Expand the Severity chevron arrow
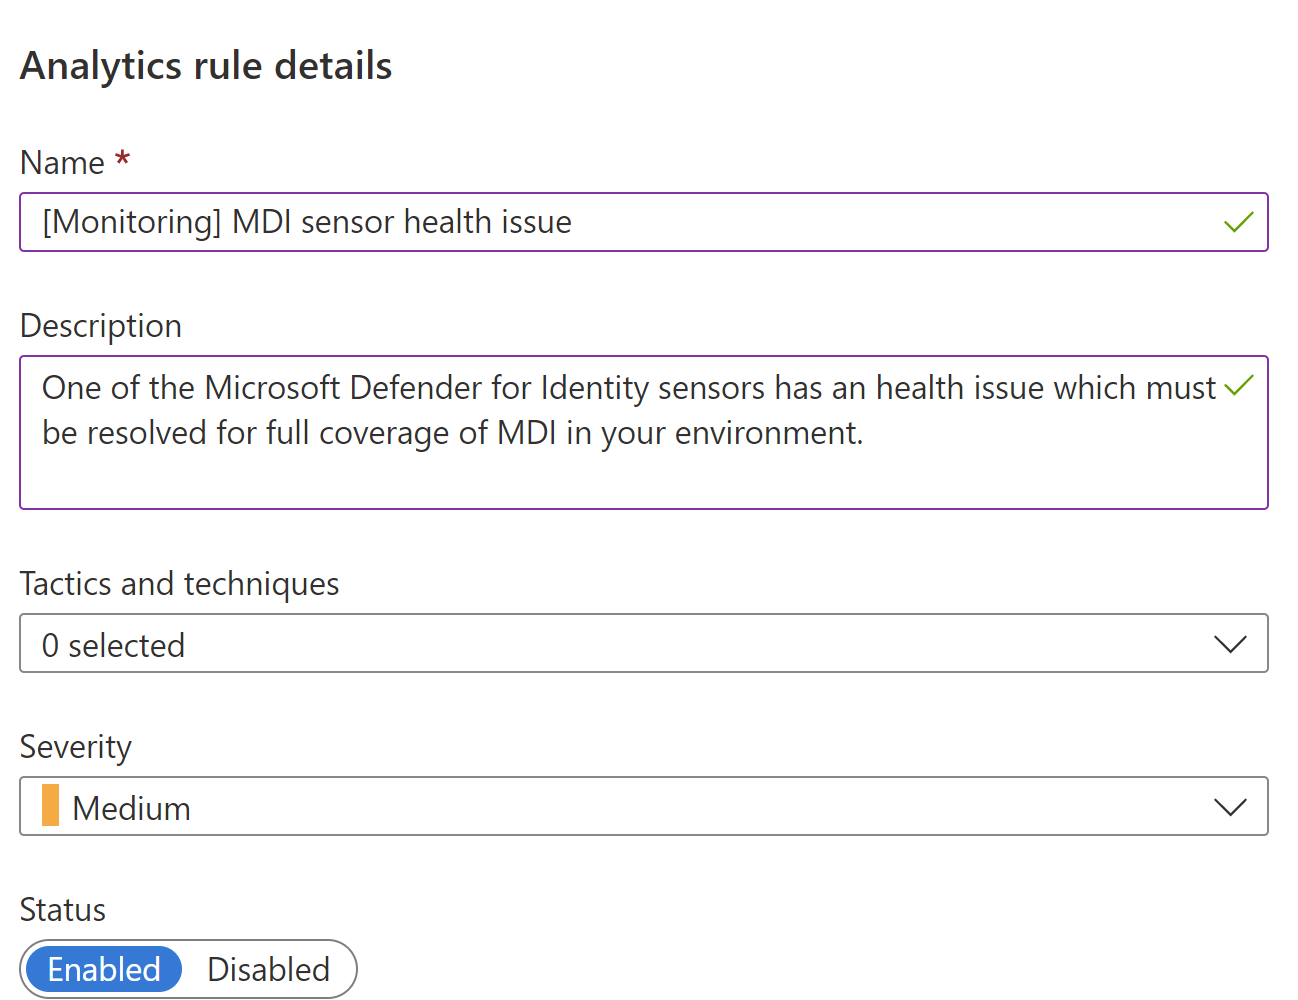The width and height of the screenshot is (1298, 1000). tap(1230, 807)
